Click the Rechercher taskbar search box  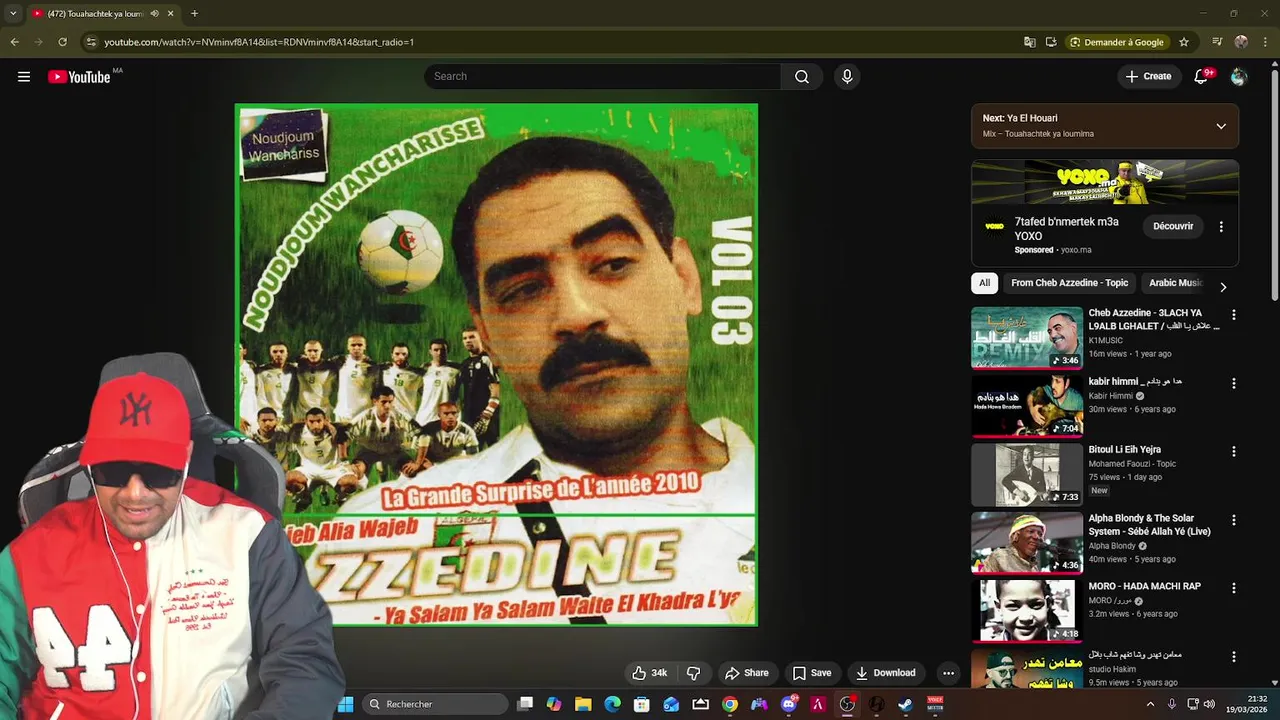(435, 704)
